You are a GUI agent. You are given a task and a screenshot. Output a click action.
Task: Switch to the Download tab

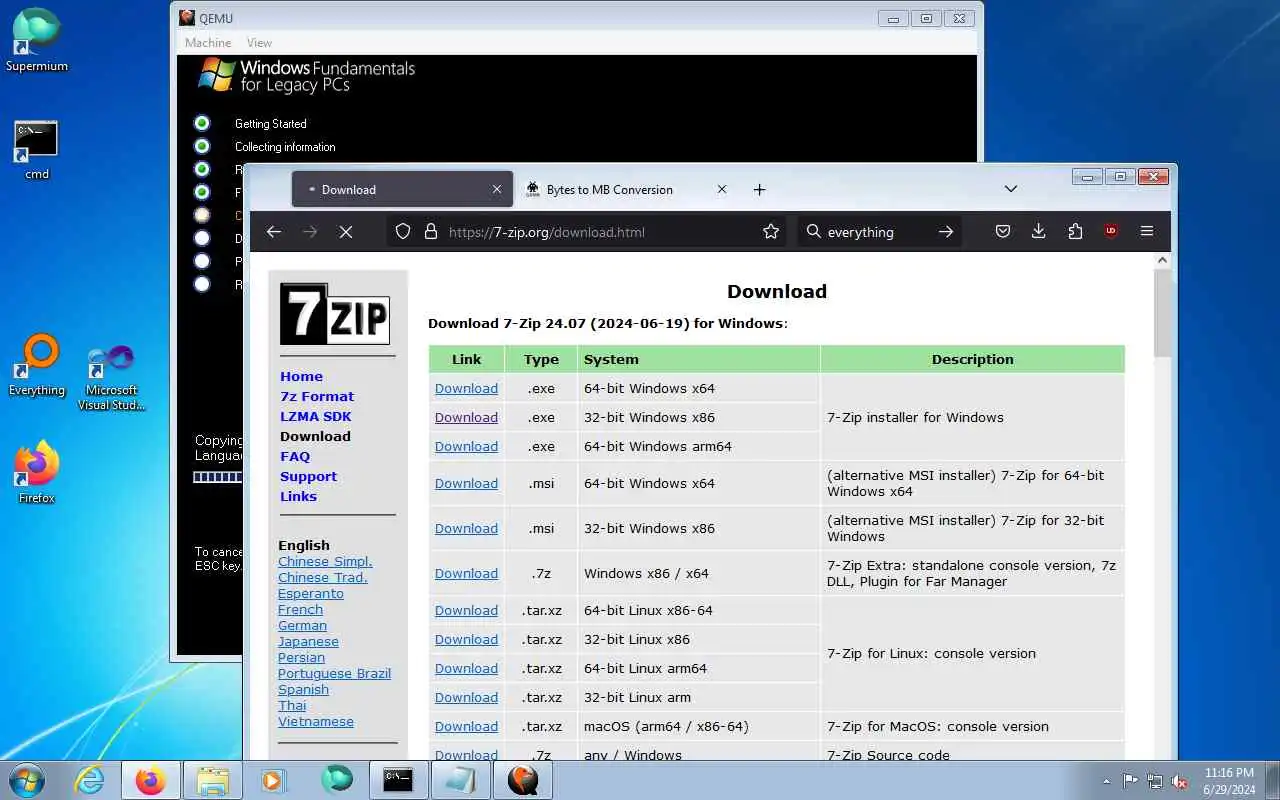tap(402, 189)
